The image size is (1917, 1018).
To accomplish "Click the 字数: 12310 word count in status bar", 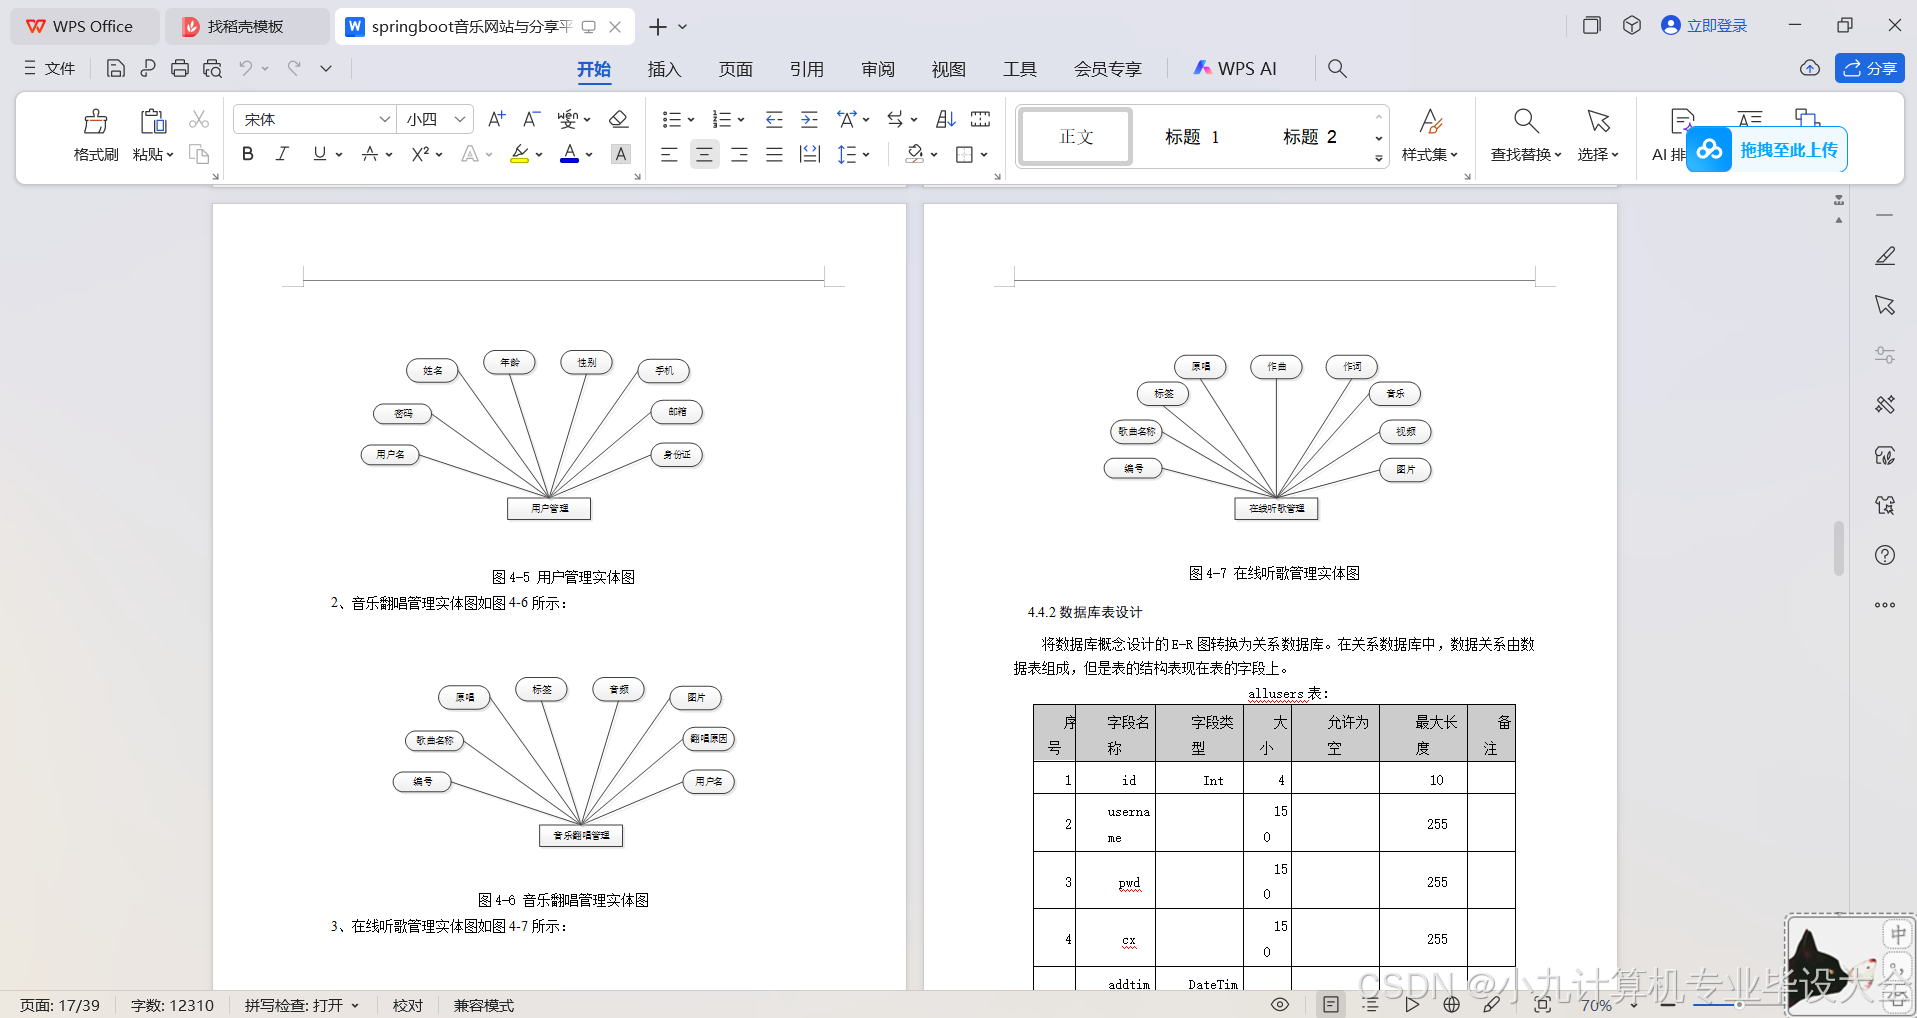I will (x=172, y=1005).
